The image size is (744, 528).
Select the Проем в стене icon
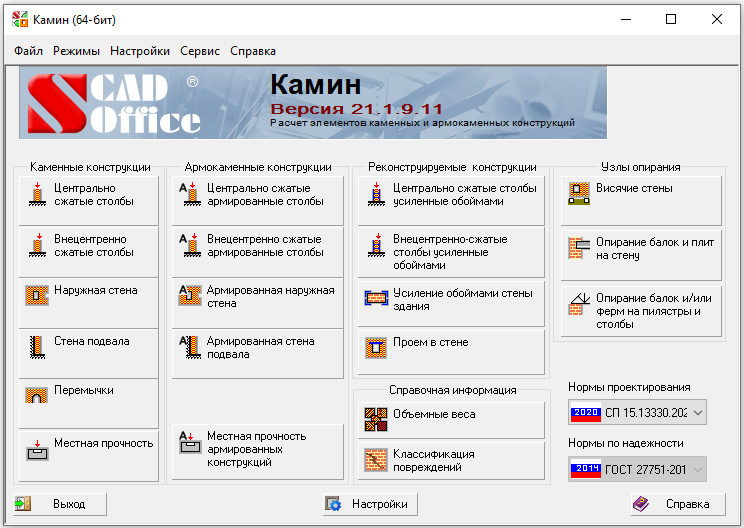point(375,347)
